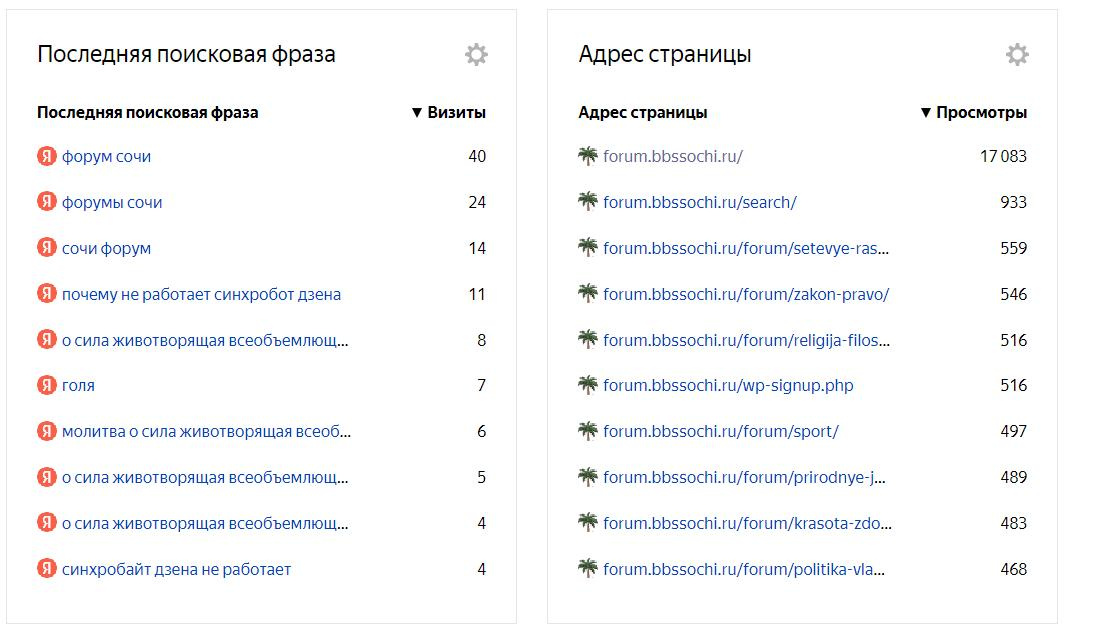Open 'сочи форум' search phrase link
Viewport: 1102px width, 624px height.
[106, 248]
